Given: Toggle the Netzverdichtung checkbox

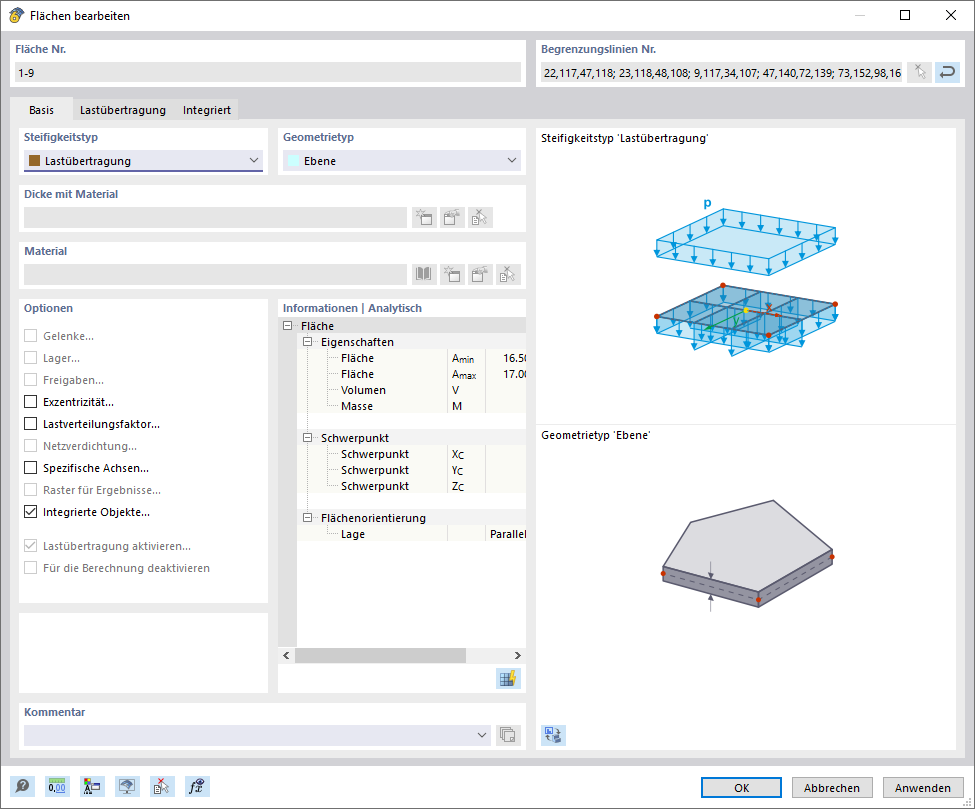Looking at the screenshot, I should (30, 446).
